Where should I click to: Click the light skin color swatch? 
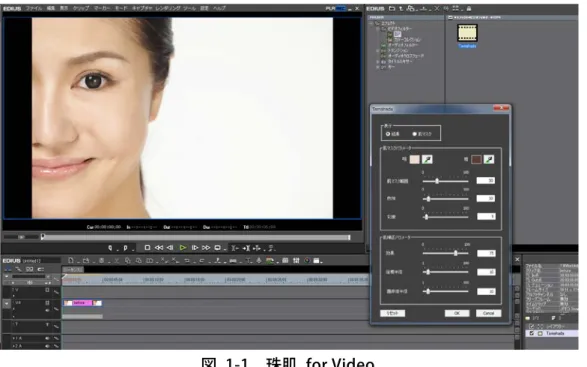pyautogui.click(x=414, y=160)
